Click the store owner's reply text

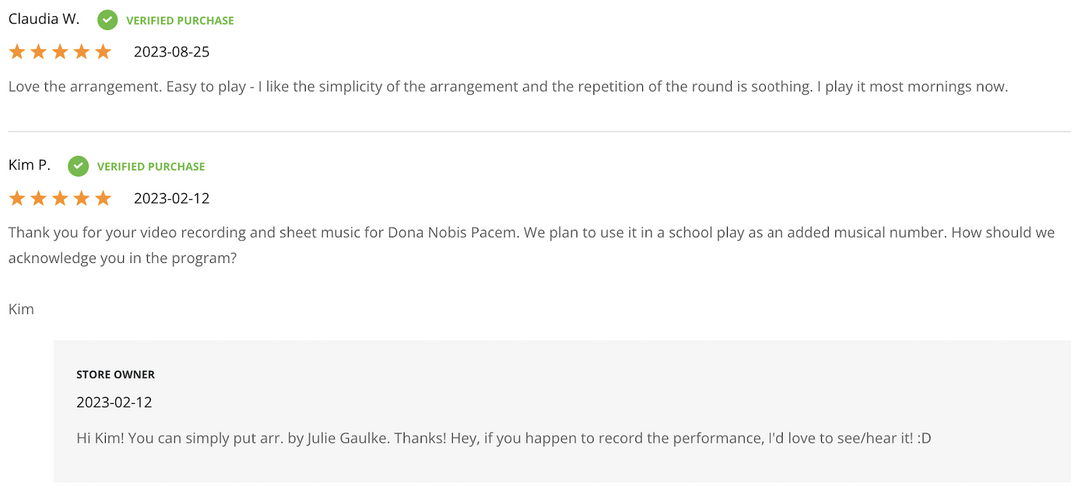503,437
